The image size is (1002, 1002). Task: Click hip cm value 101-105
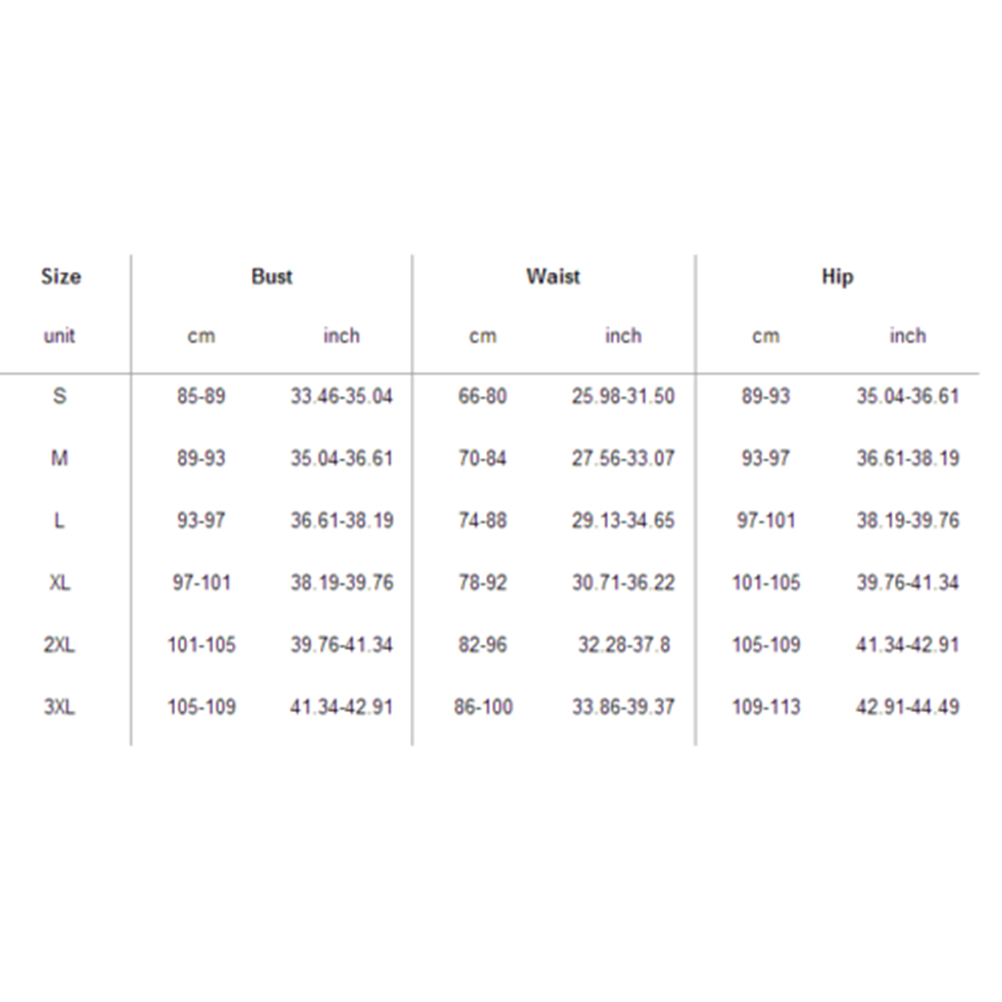[766, 582]
